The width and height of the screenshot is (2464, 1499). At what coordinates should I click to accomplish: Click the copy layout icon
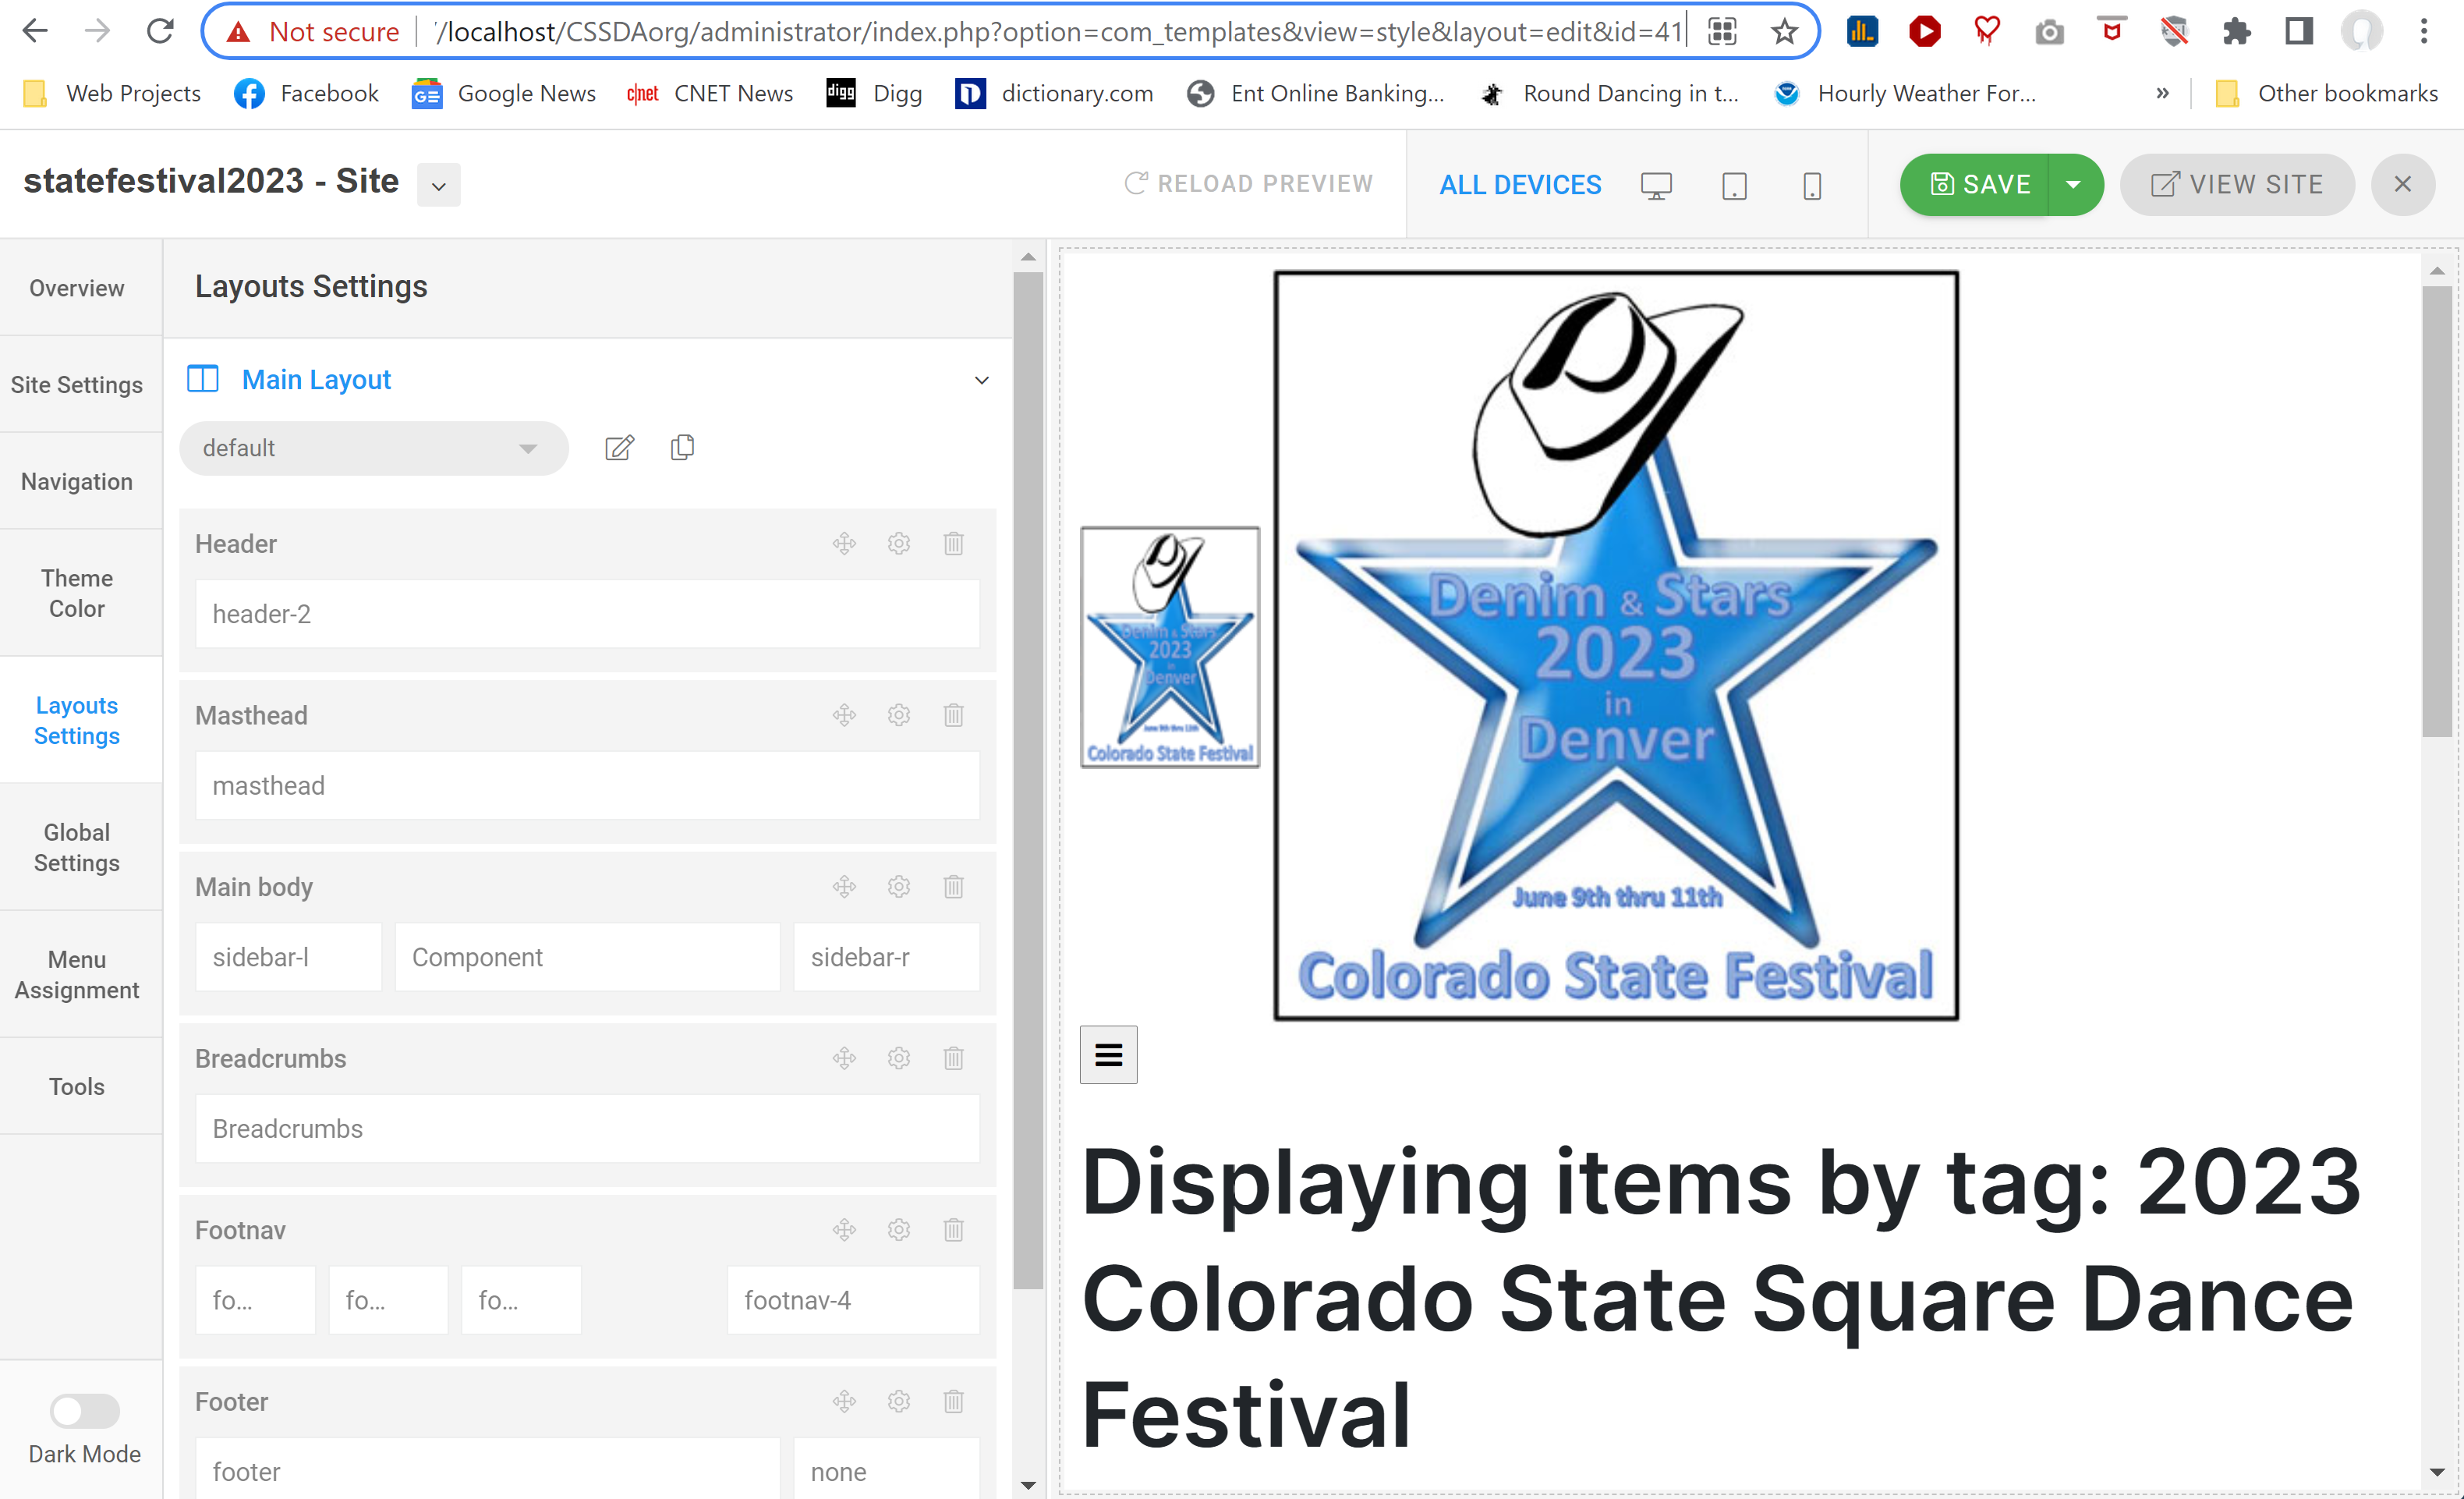tap(682, 447)
